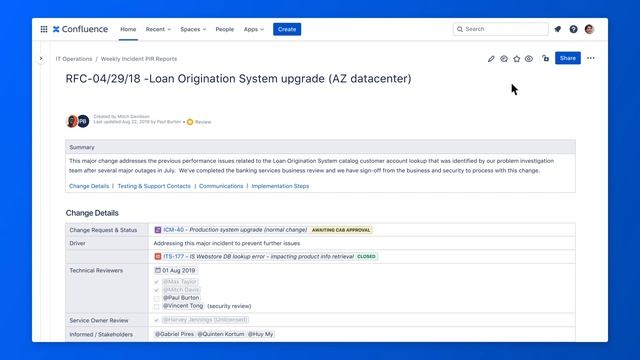Click the @Huy My mention
This screenshot has width=640, height=360.
260,334
